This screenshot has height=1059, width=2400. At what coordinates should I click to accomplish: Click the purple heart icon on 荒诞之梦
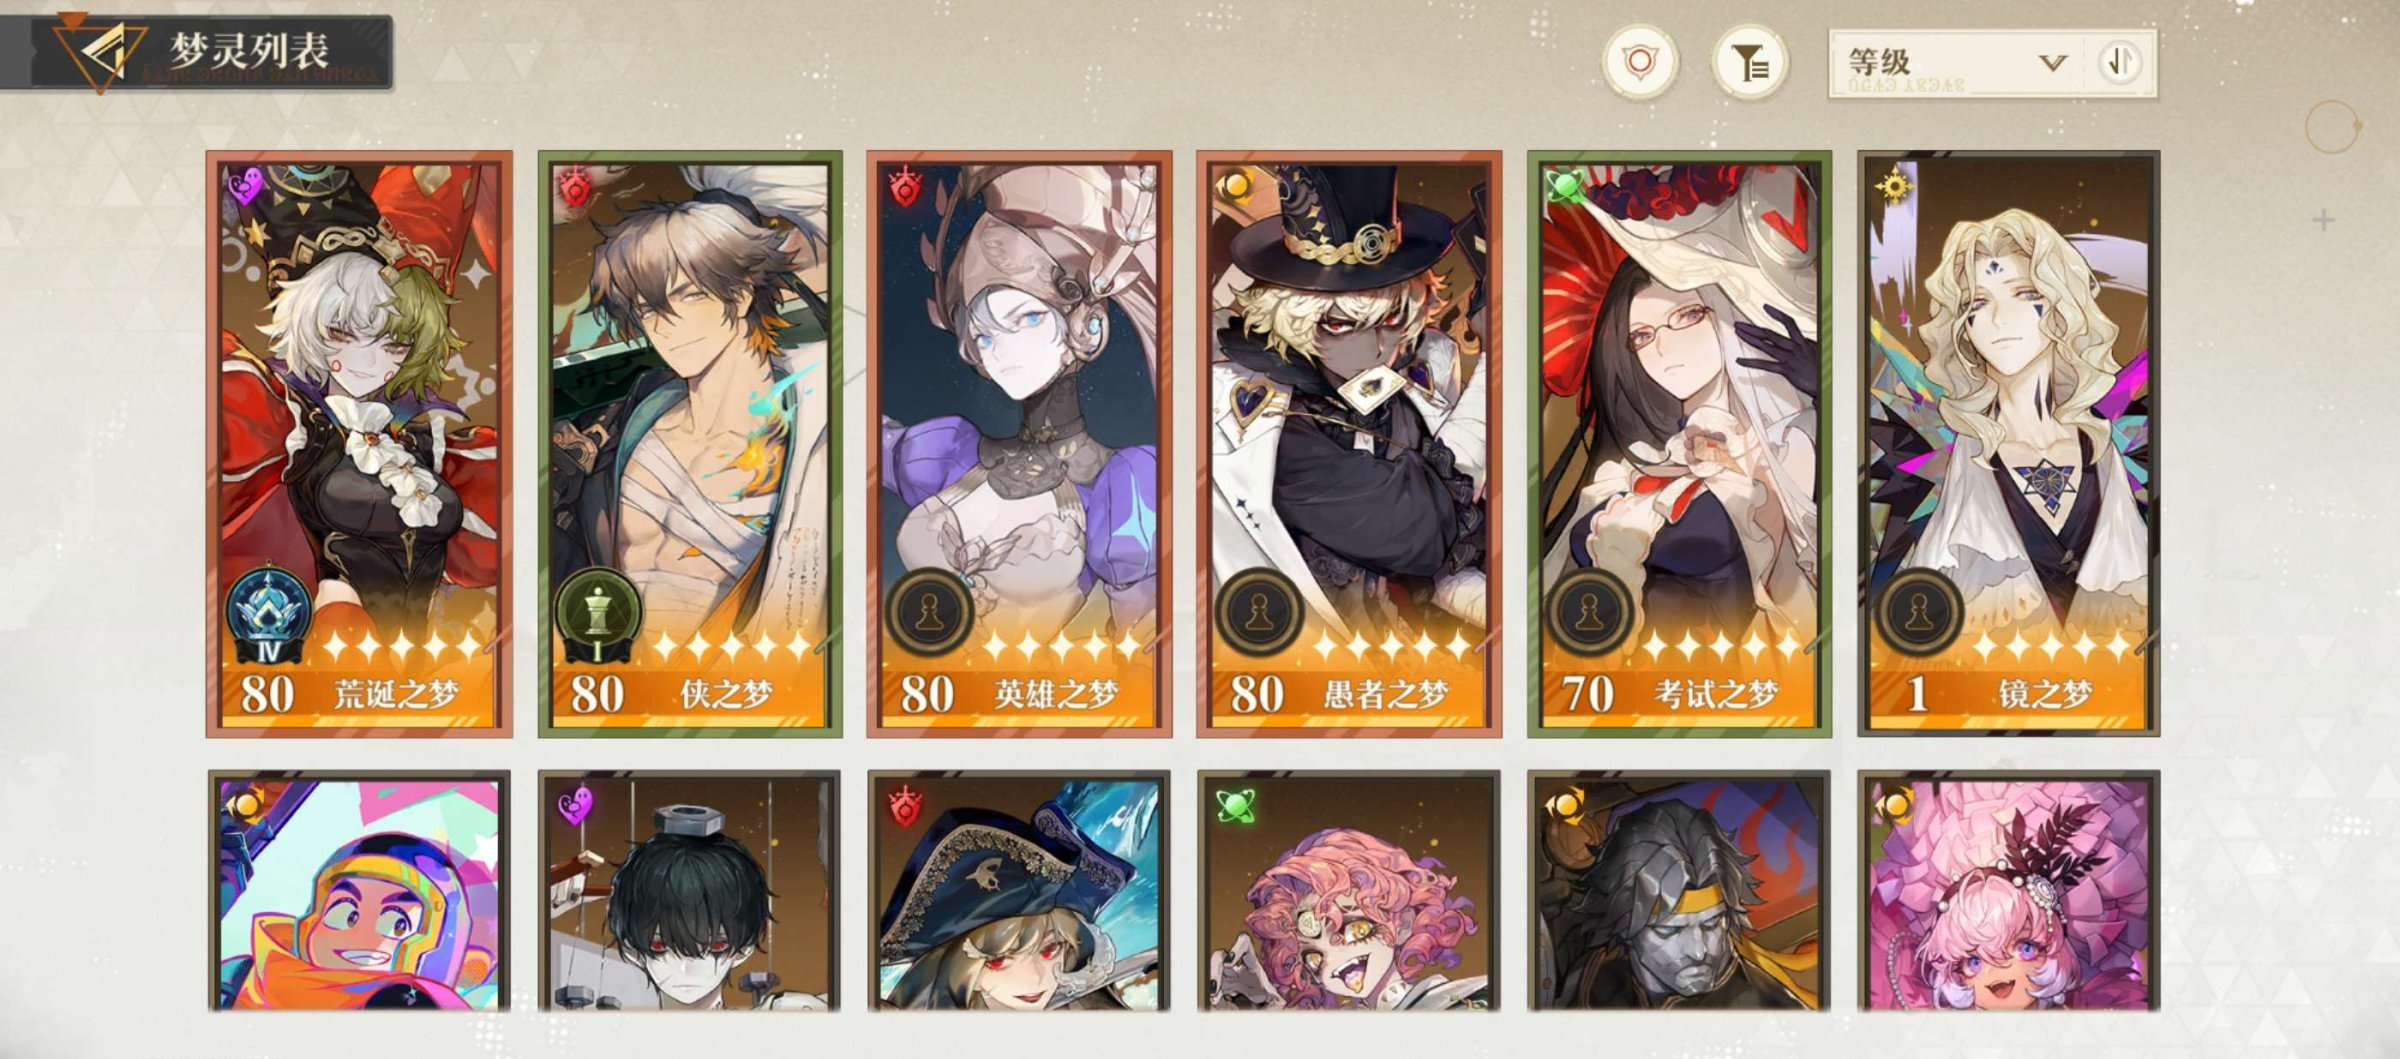pyautogui.click(x=247, y=186)
